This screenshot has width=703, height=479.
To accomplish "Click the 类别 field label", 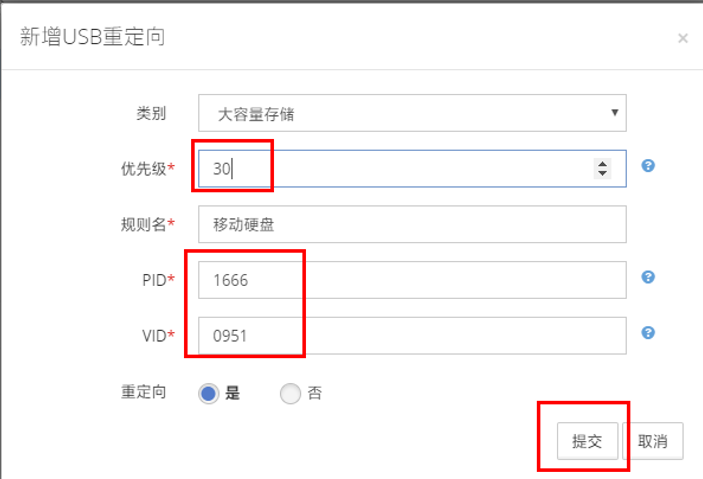I will point(151,113).
